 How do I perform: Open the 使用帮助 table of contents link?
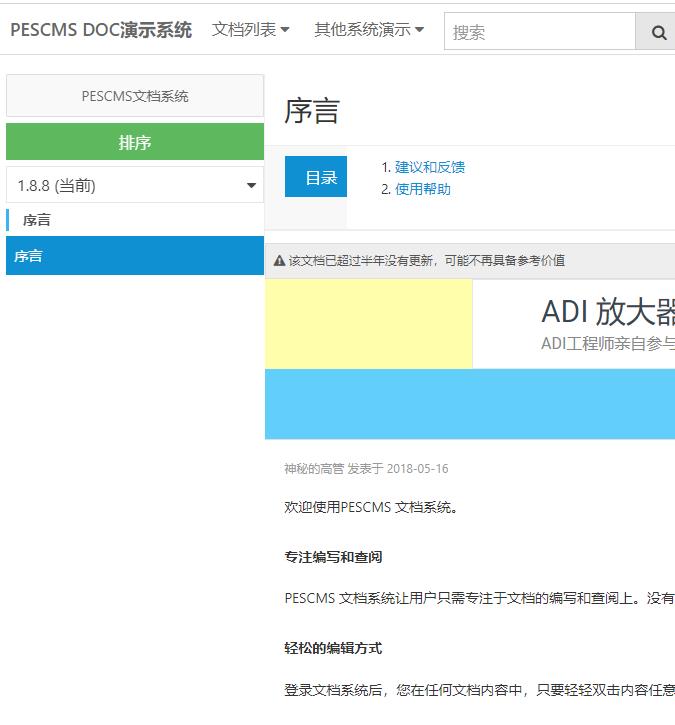(422, 188)
